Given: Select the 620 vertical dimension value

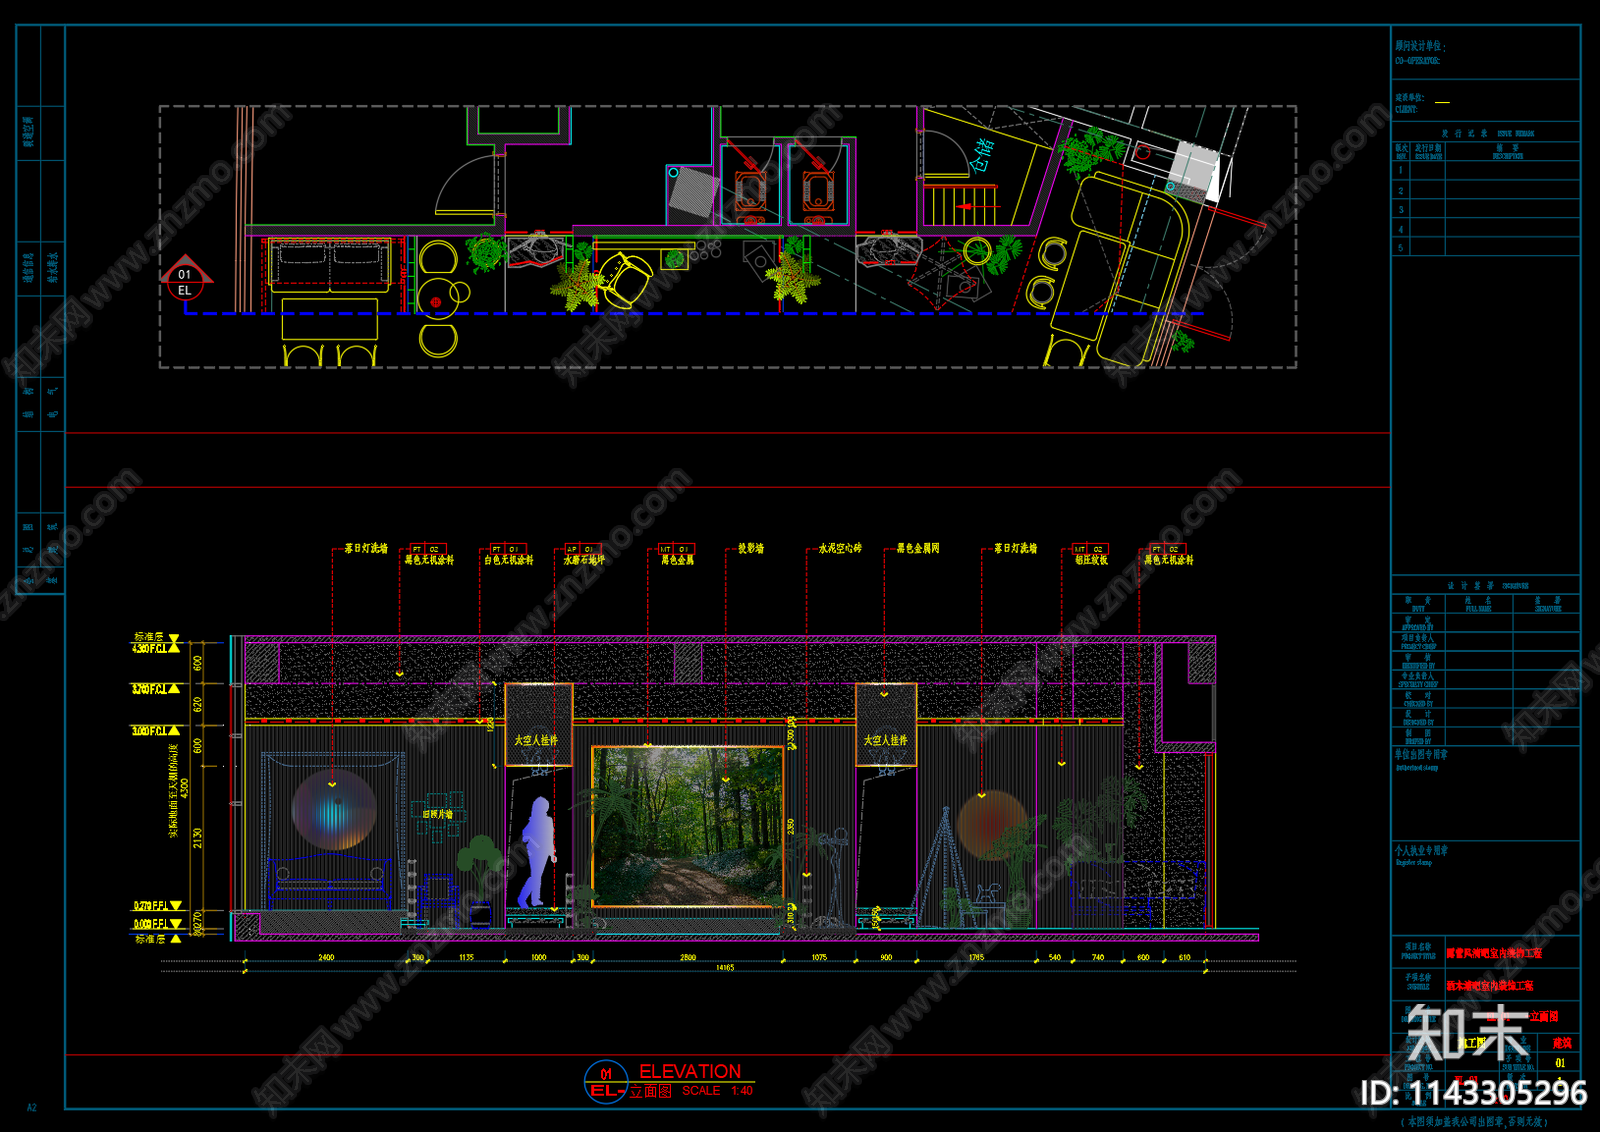Looking at the screenshot, I should click(198, 705).
